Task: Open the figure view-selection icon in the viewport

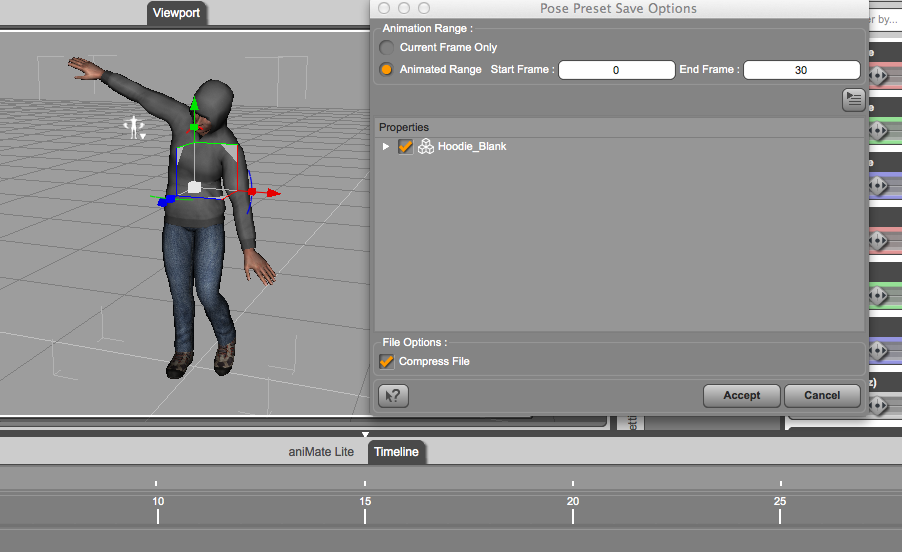Action: pyautogui.click(x=135, y=128)
